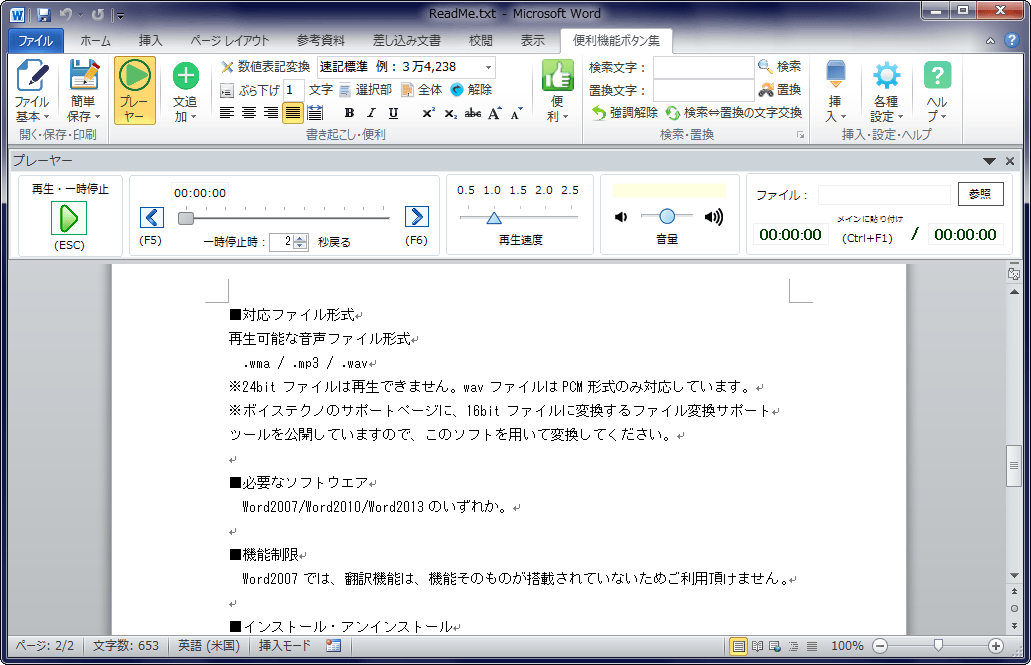Click the 参照 browse button
Image resolution: width=1031 pixels, height=665 pixels.
980,194
